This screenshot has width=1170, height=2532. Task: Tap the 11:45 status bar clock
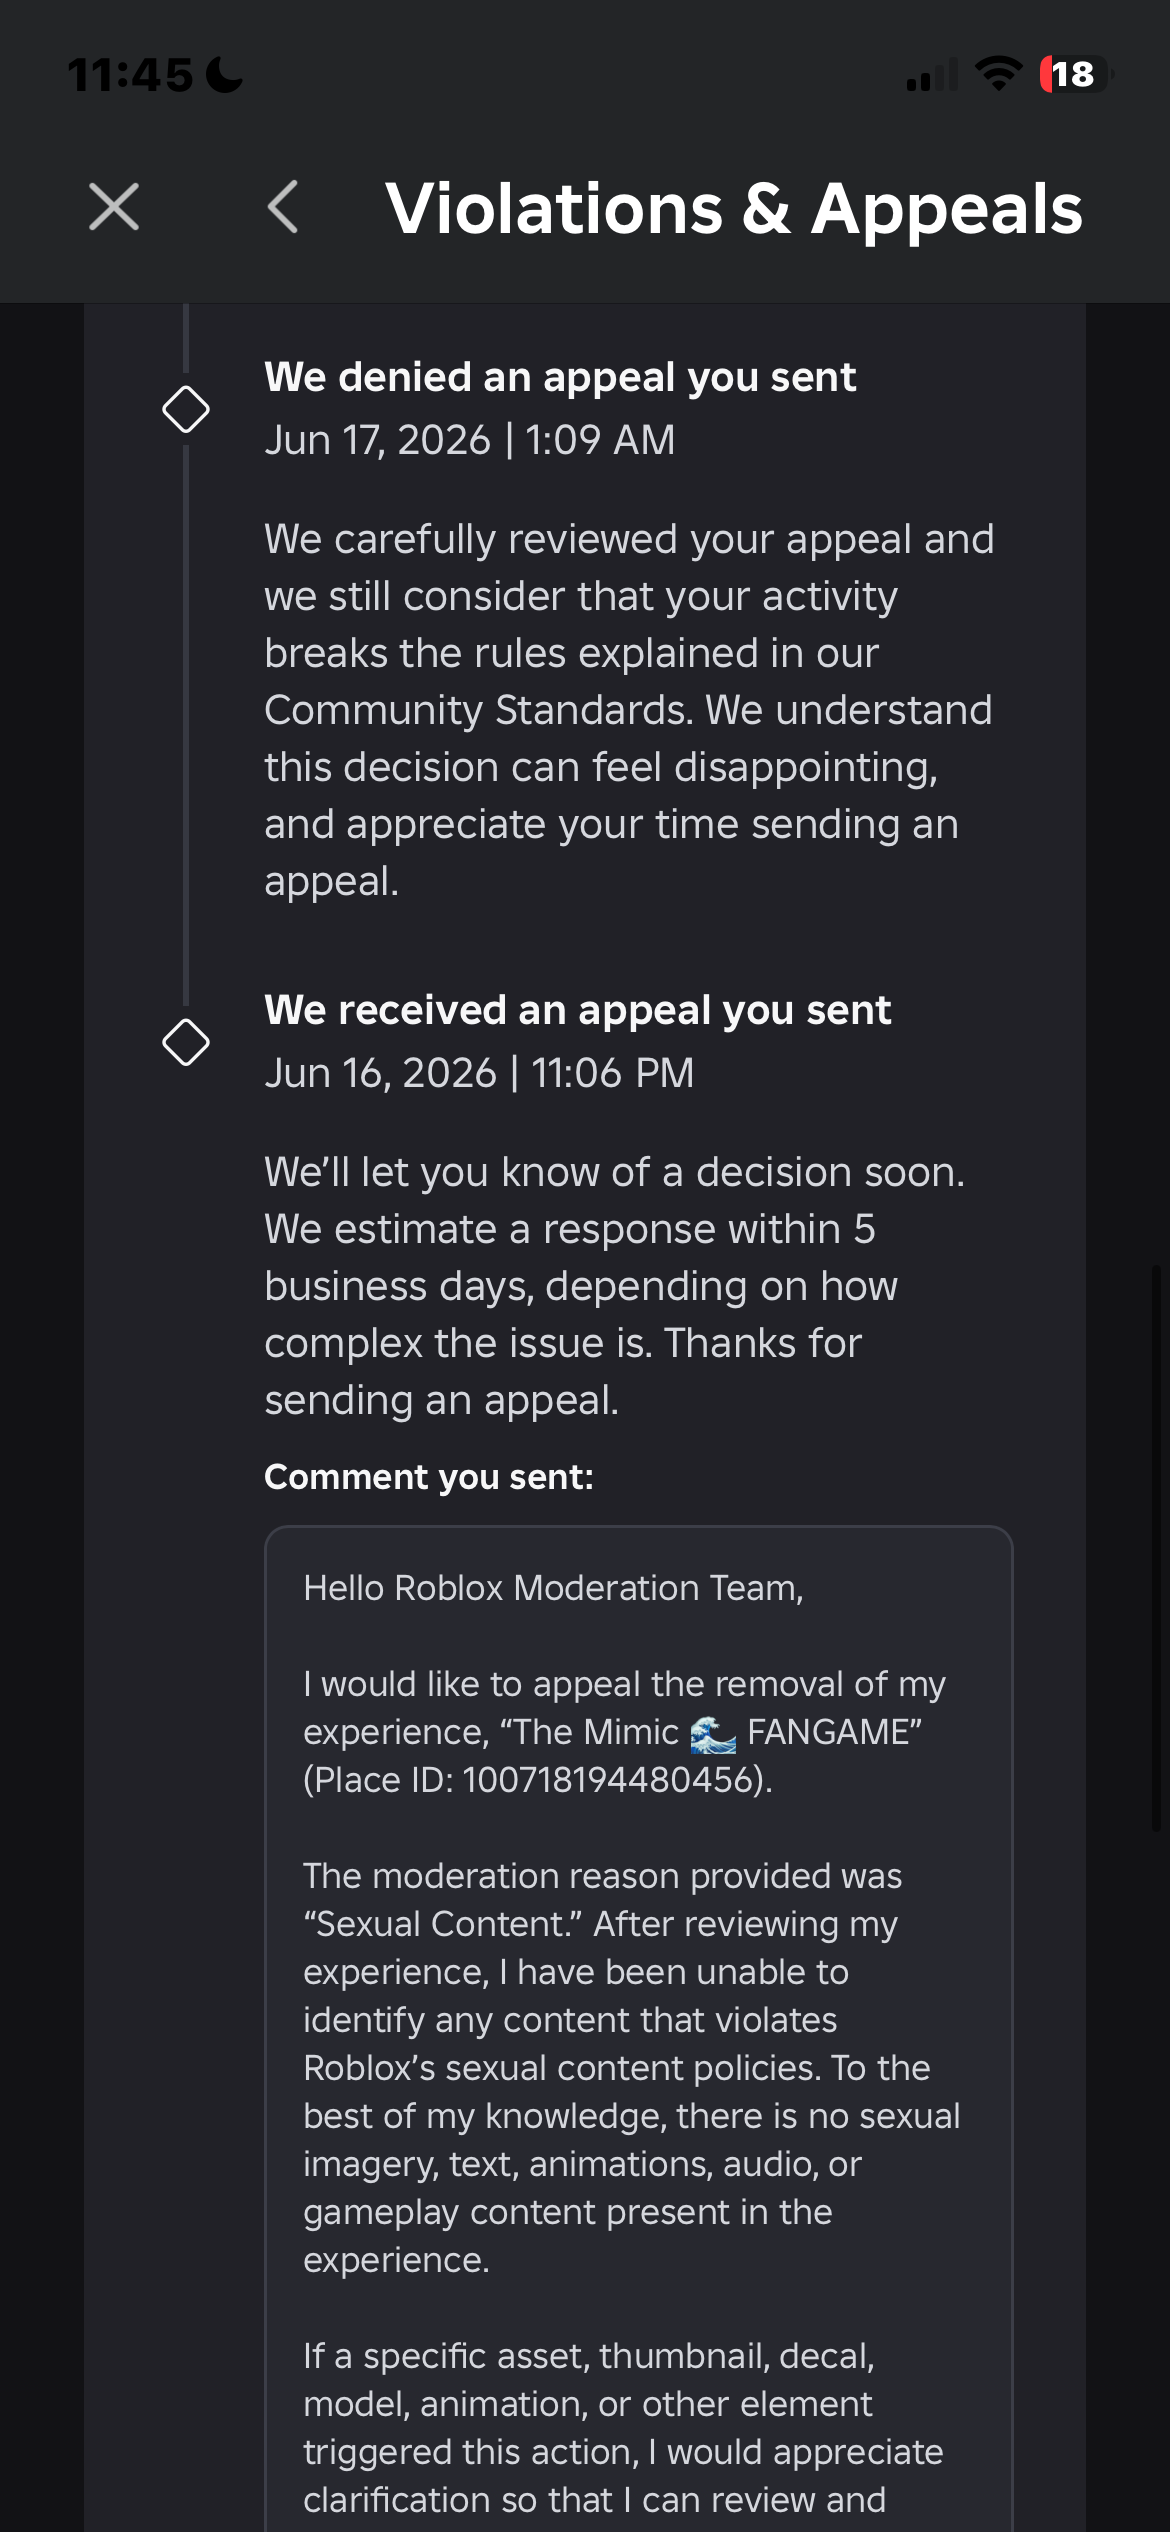pyautogui.click(x=130, y=75)
